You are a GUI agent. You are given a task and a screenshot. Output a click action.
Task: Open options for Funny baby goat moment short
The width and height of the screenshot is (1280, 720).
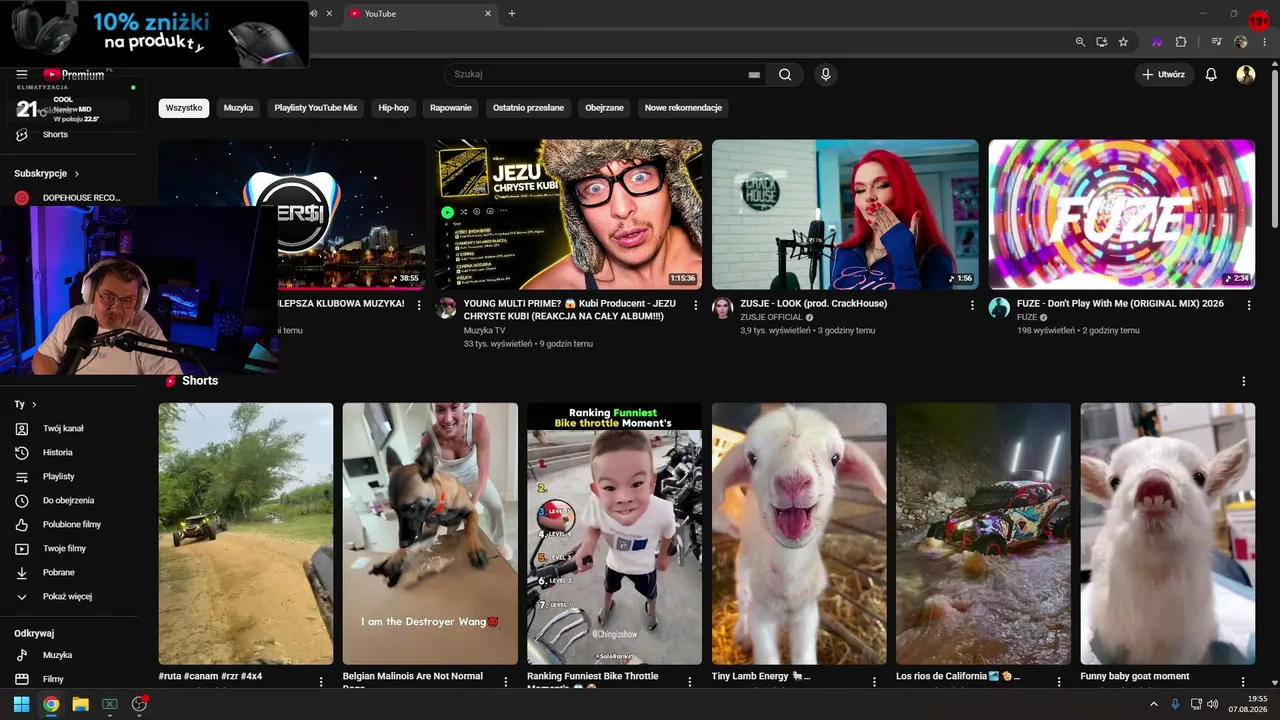(1244, 681)
